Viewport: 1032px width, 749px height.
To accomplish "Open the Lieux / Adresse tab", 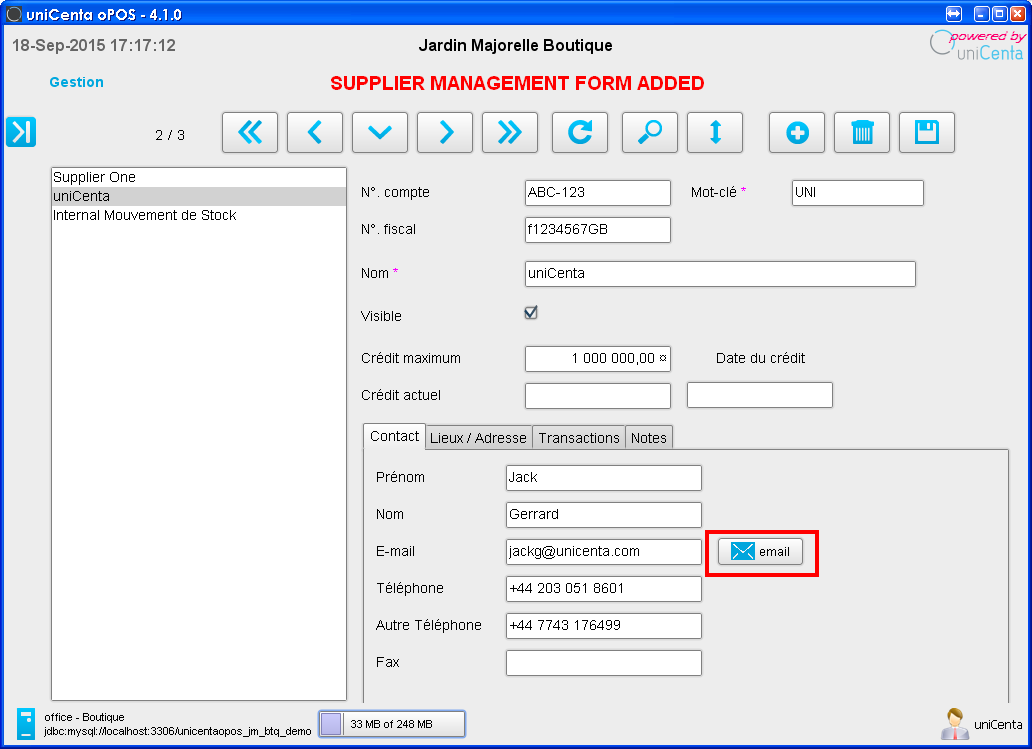I will click(x=478, y=437).
